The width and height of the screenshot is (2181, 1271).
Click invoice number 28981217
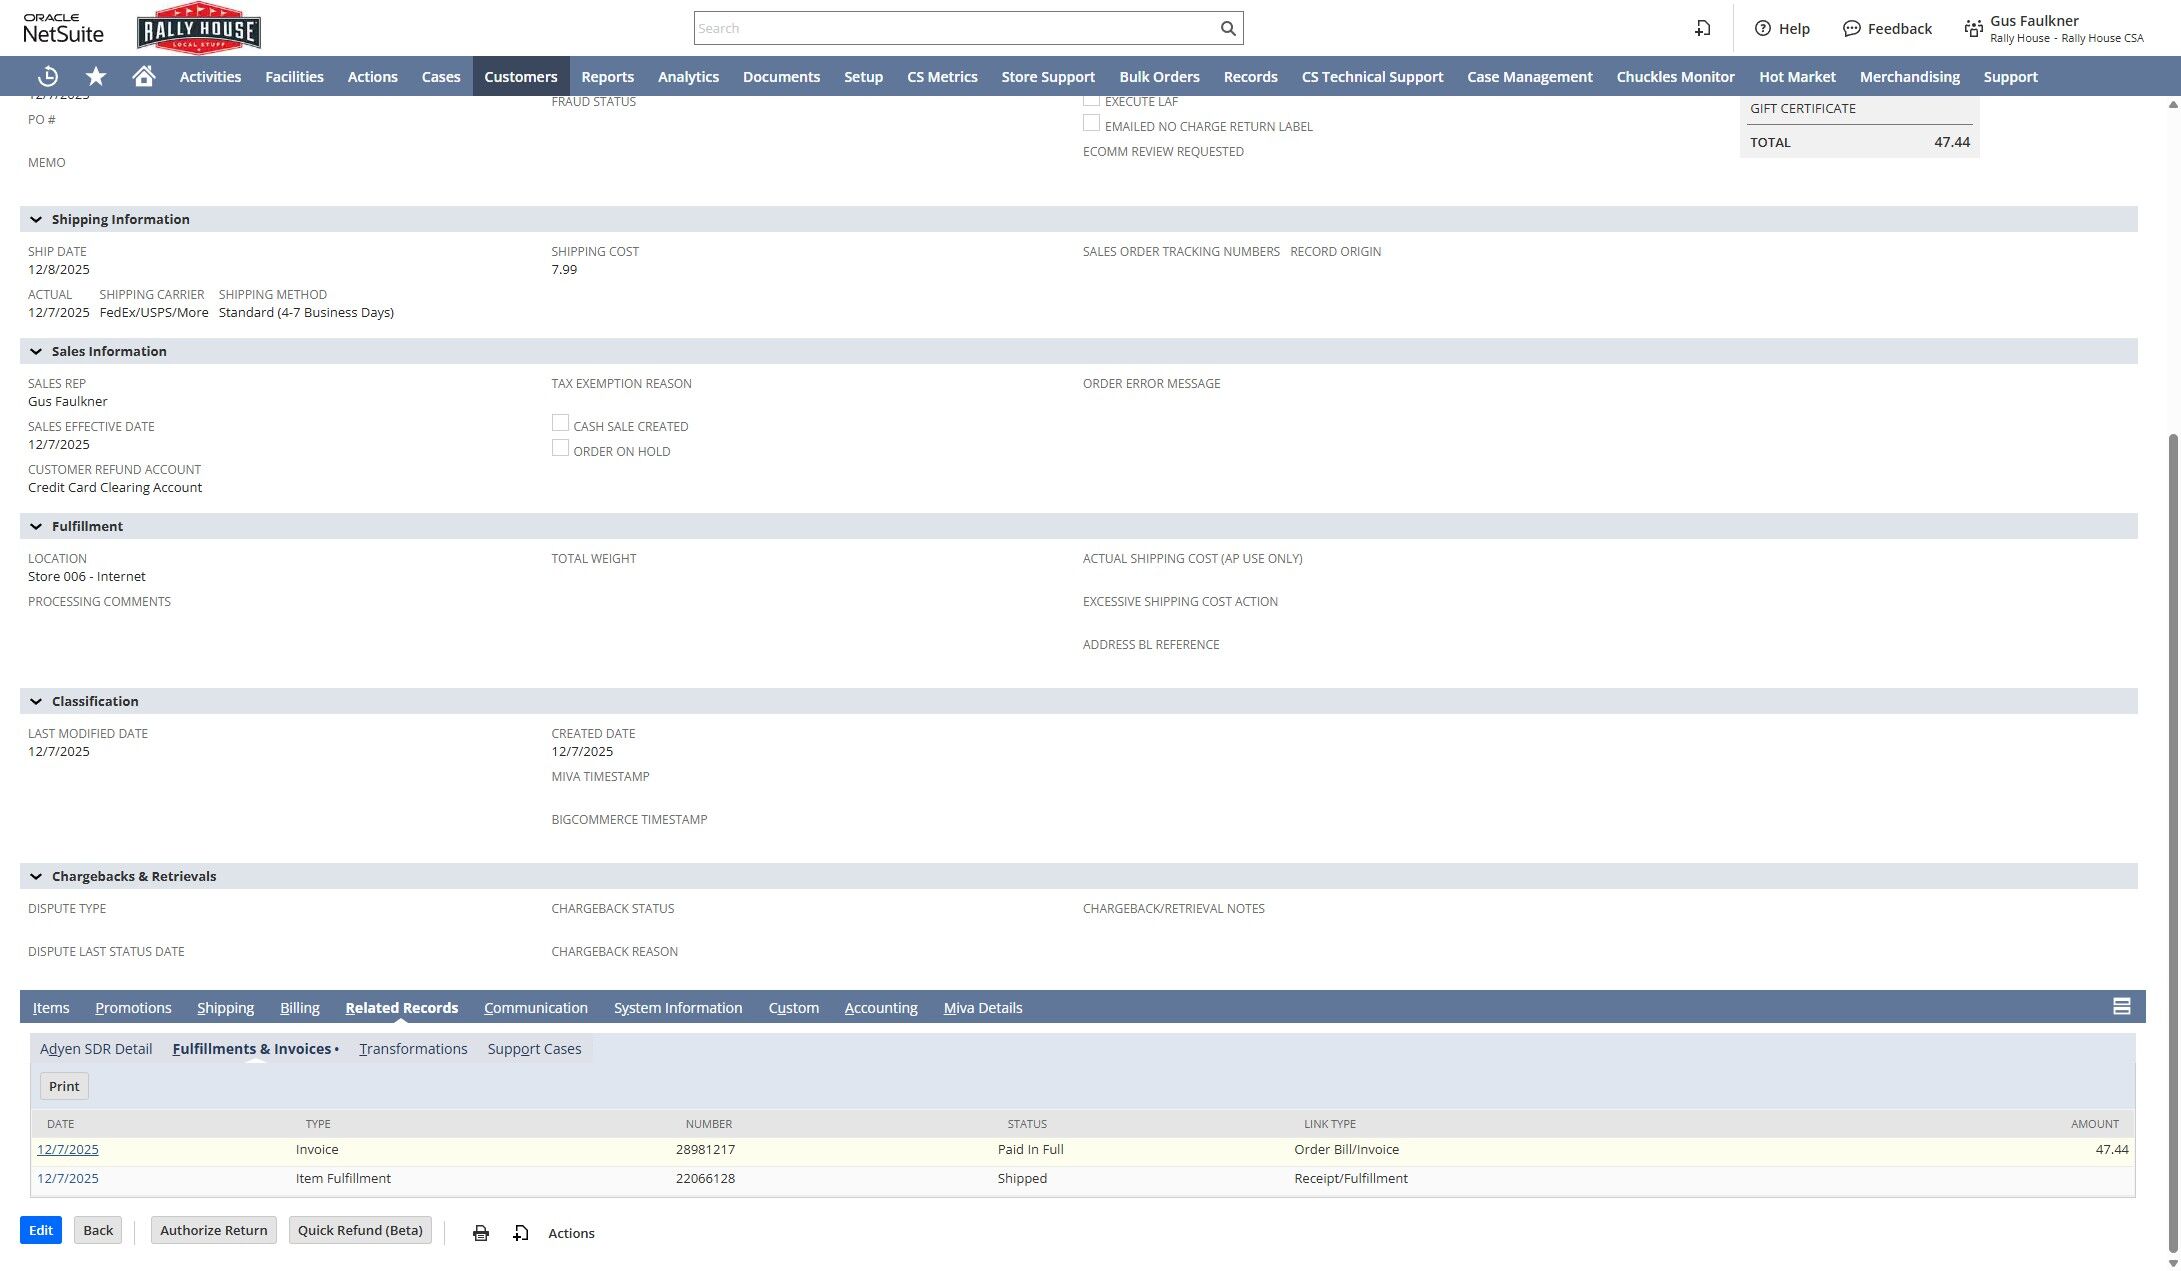click(x=705, y=1150)
